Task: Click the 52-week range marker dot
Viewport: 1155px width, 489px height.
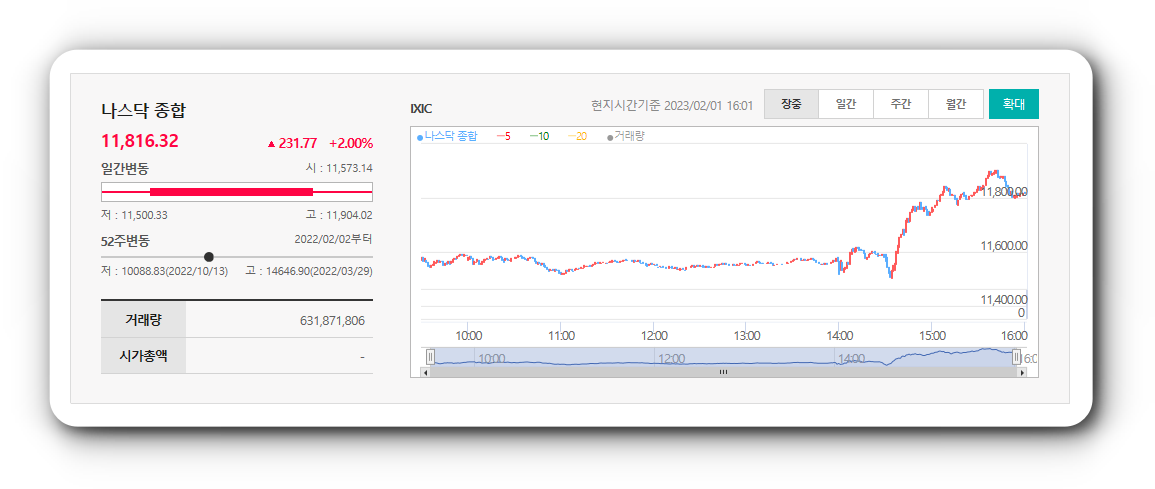Action: (208, 256)
